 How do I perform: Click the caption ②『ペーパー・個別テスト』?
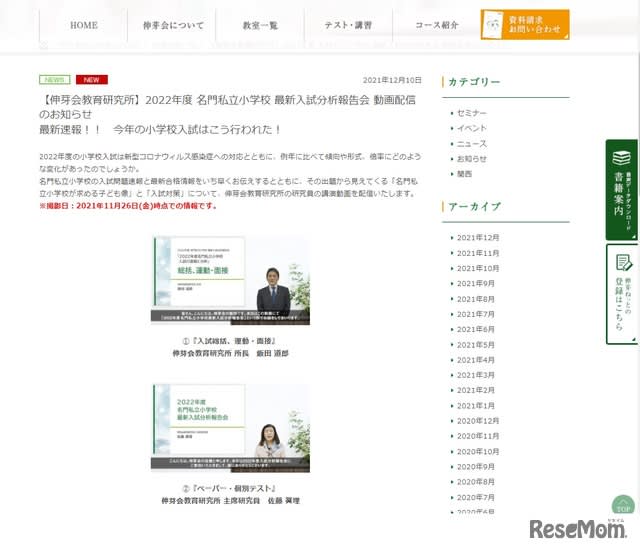pyautogui.click(x=230, y=488)
